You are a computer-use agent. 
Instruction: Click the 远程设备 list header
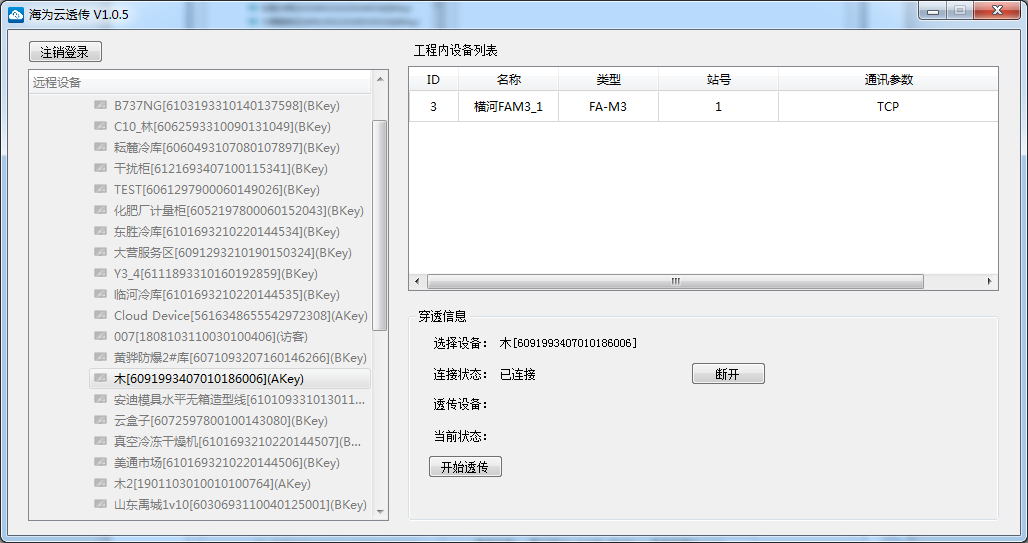point(201,82)
